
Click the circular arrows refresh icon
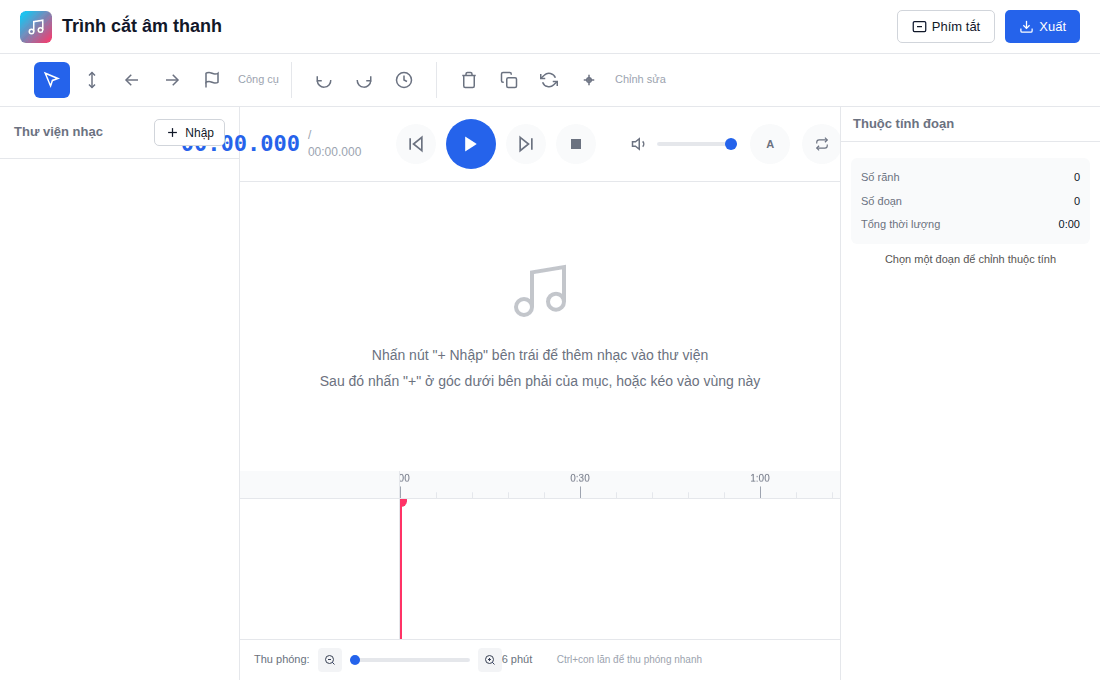pos(549,80)
